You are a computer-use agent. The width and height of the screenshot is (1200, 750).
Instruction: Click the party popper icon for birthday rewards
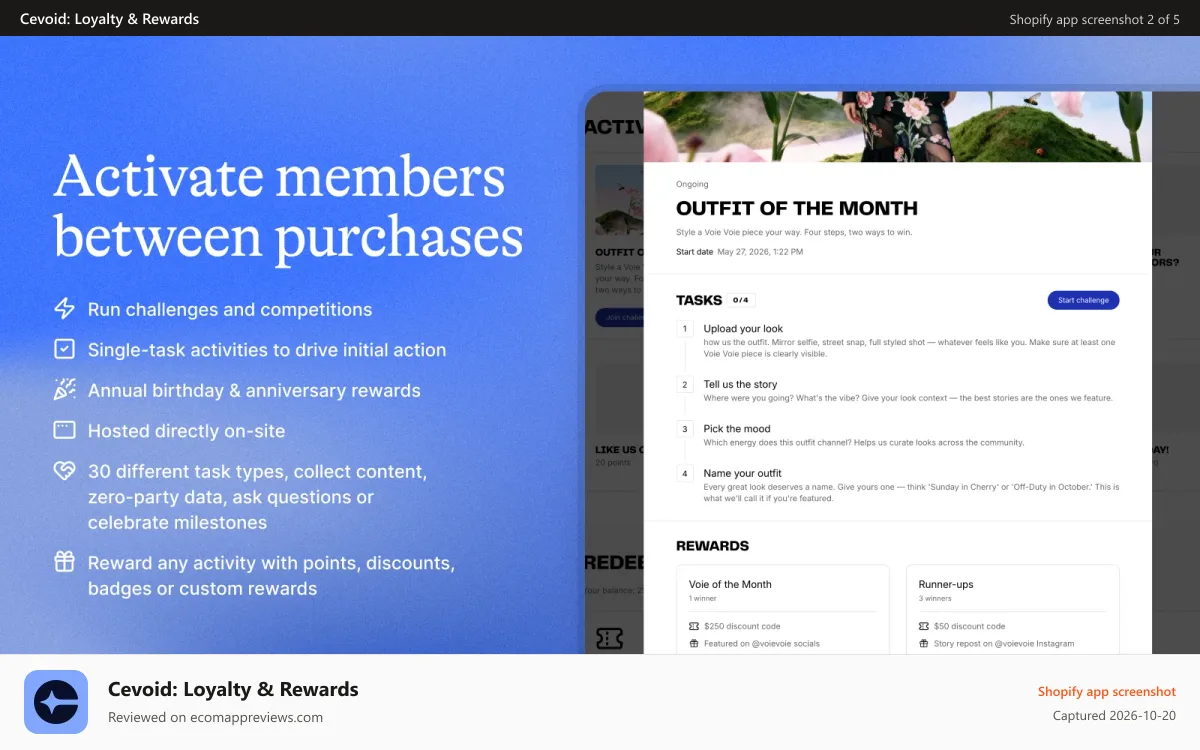click(x=64, y=390)
